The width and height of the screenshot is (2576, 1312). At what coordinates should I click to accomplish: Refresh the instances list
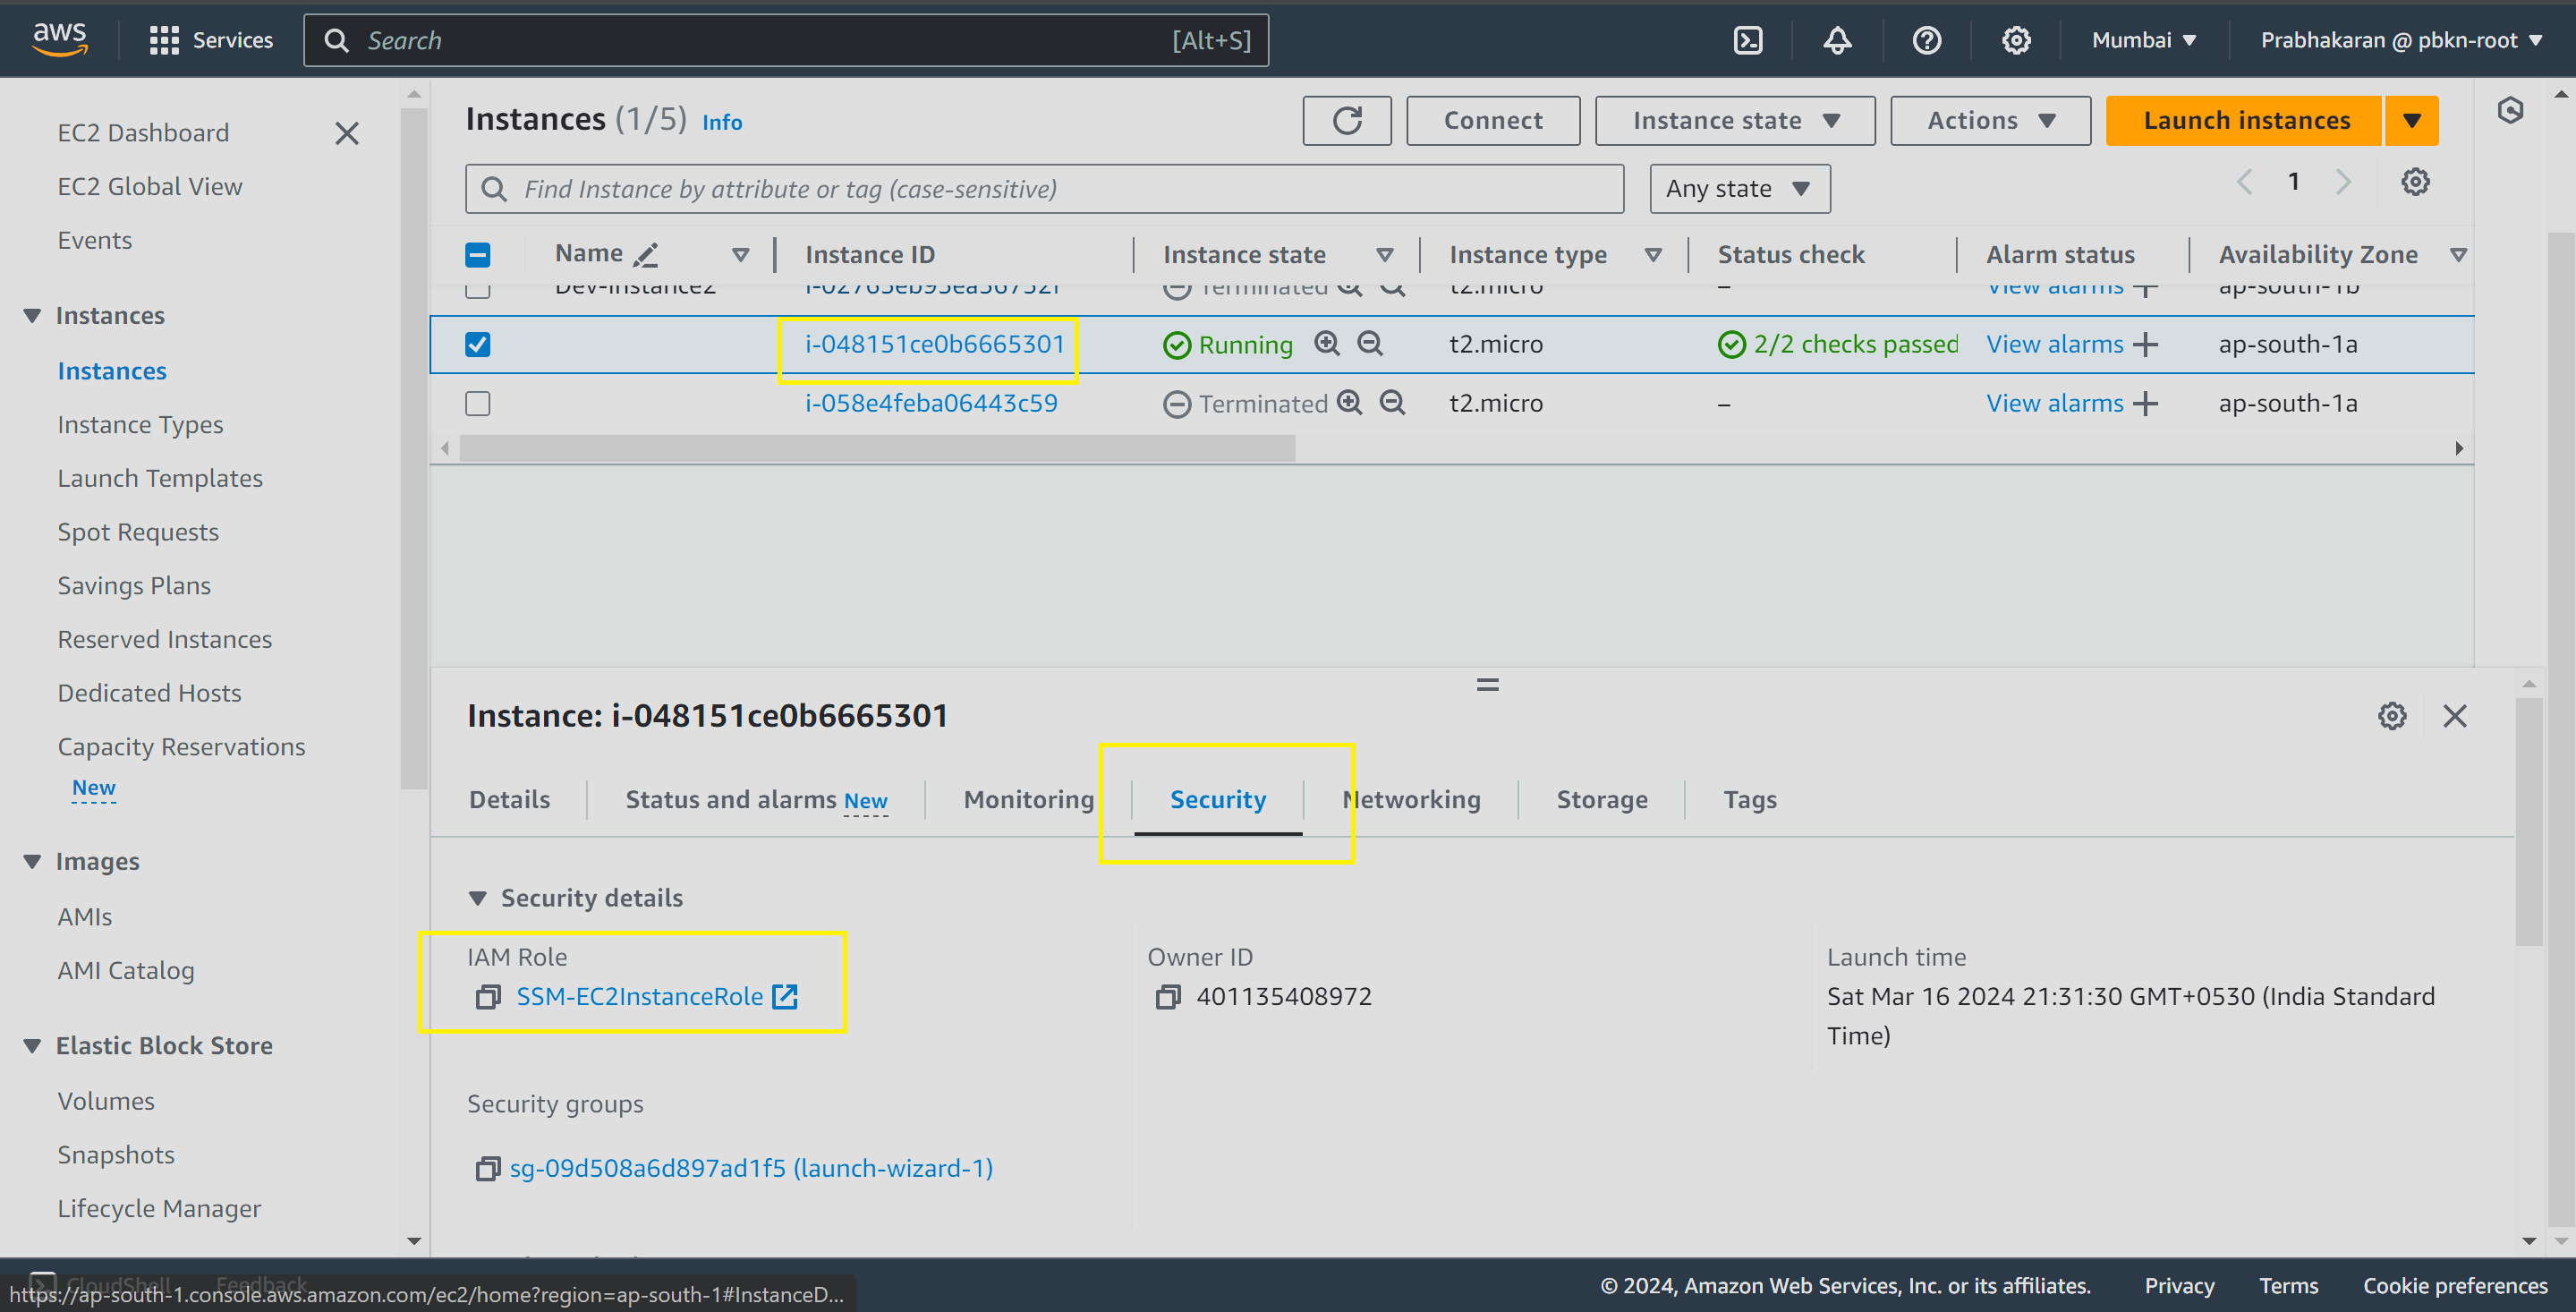(1346, 120)
